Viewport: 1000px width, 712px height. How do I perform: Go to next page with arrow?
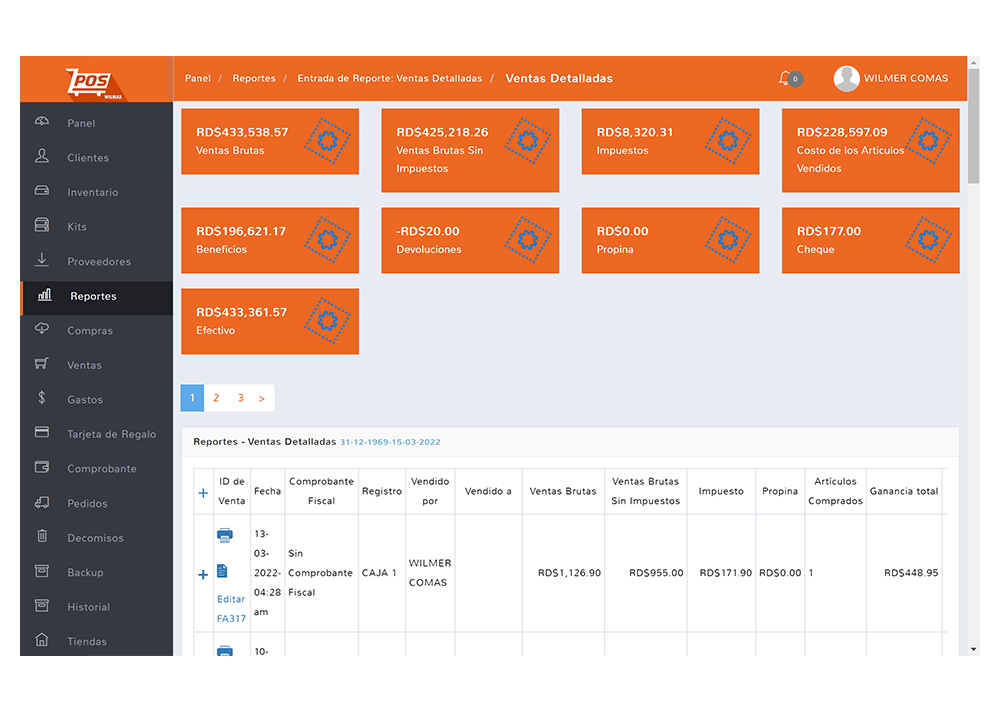click(x=261, y=398)
